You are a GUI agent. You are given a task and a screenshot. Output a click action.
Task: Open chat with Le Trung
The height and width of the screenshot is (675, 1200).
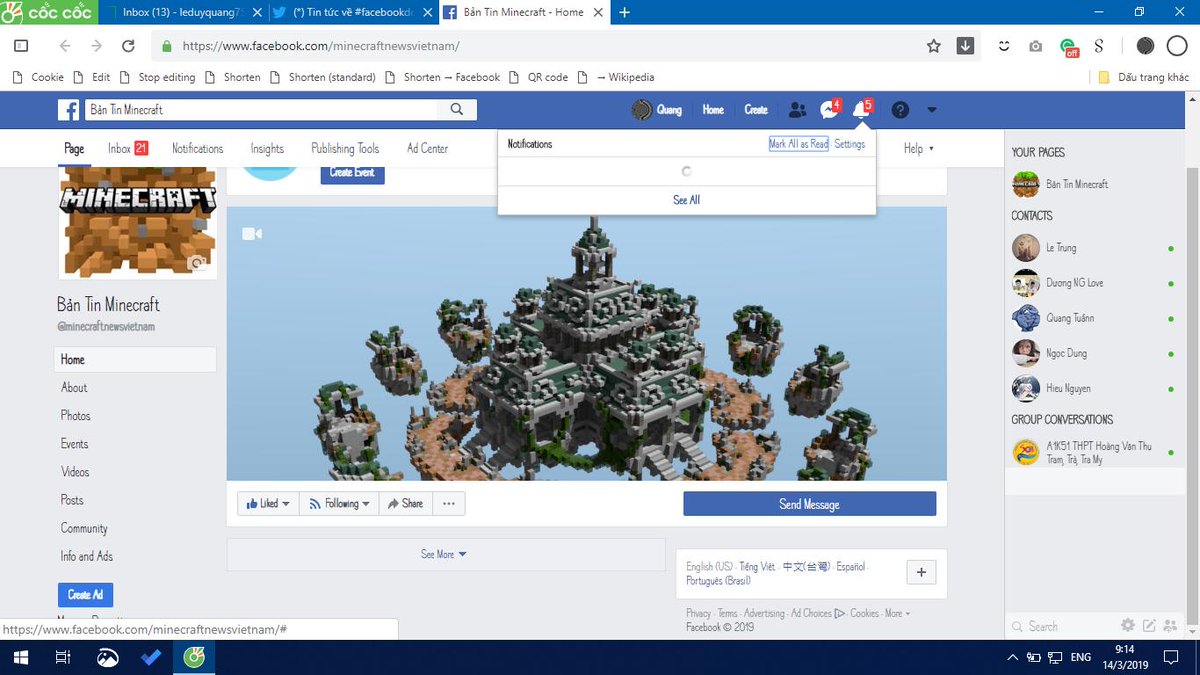[1094, 247]
